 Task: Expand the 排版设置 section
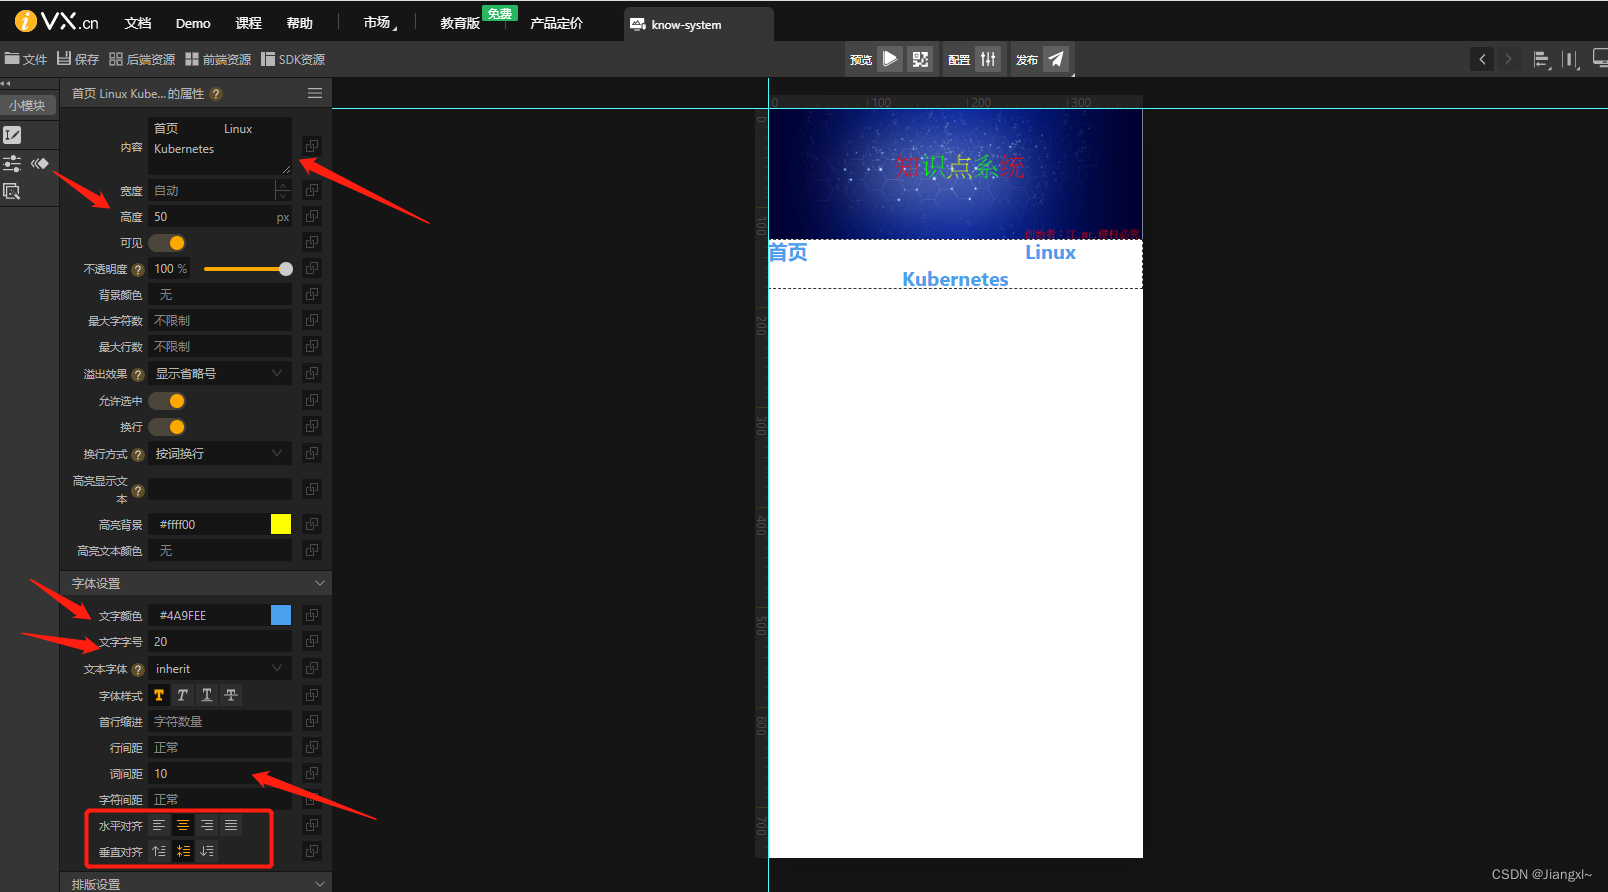coord(320,884)
